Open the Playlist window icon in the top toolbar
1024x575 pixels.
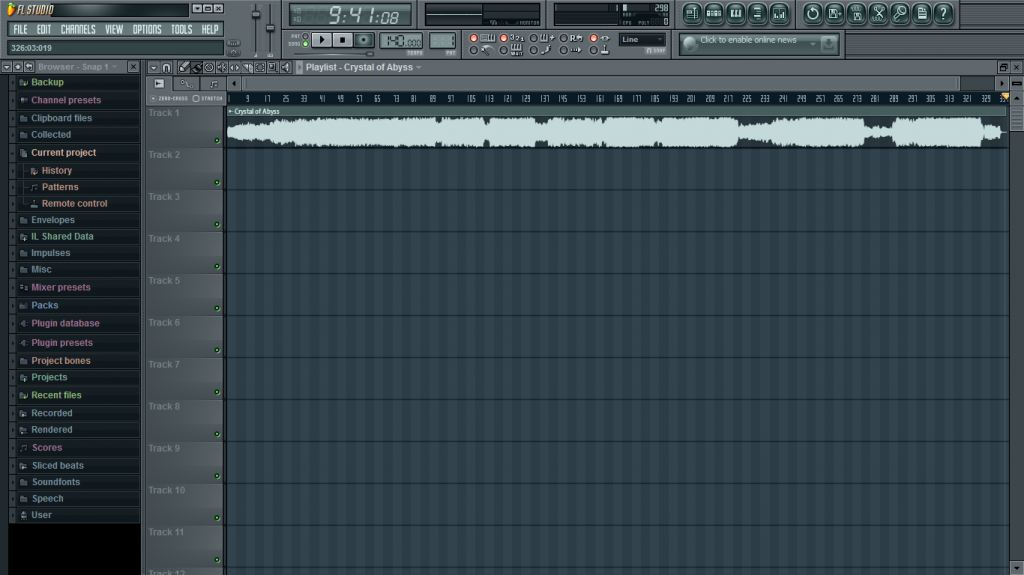692,13
